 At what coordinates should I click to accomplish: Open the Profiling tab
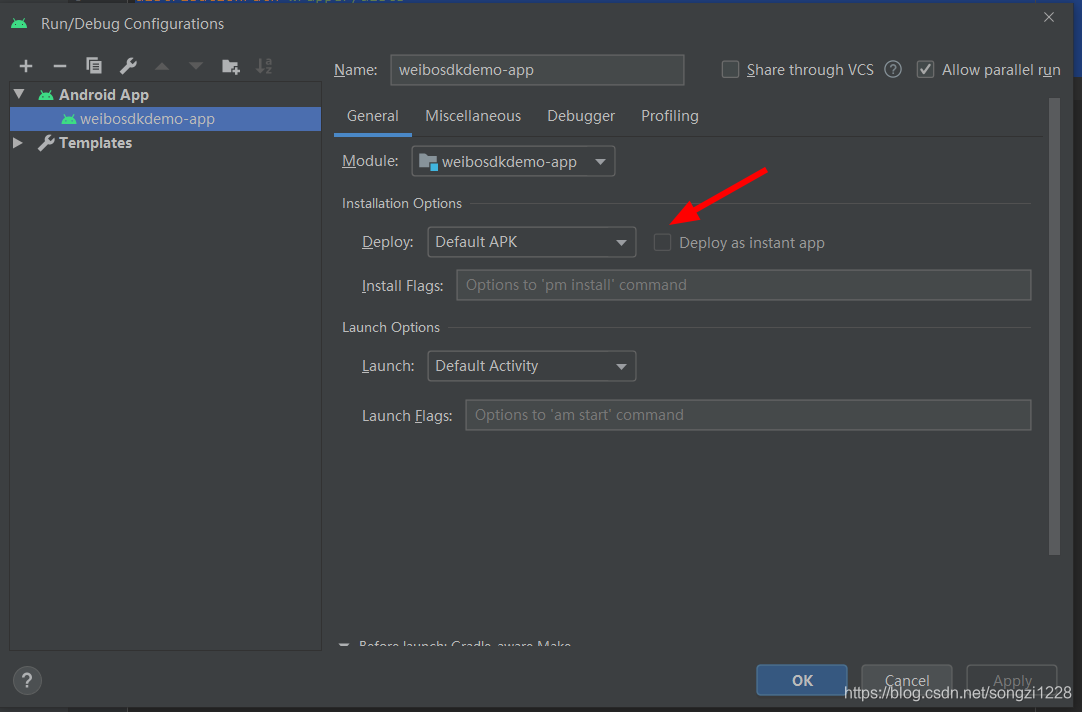[x=669, y=116]
